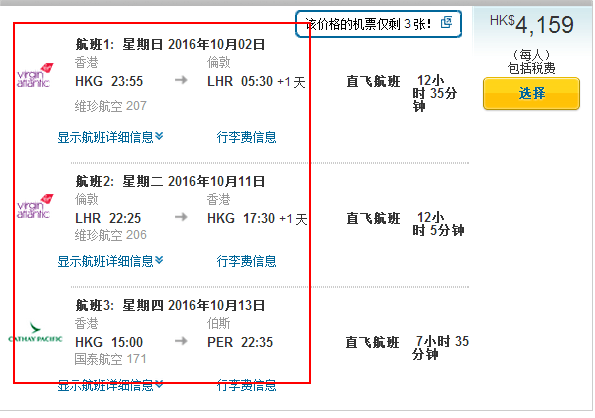Click the 包括税费 text under price
Screen dimensions: 595x418
(531, 68)
